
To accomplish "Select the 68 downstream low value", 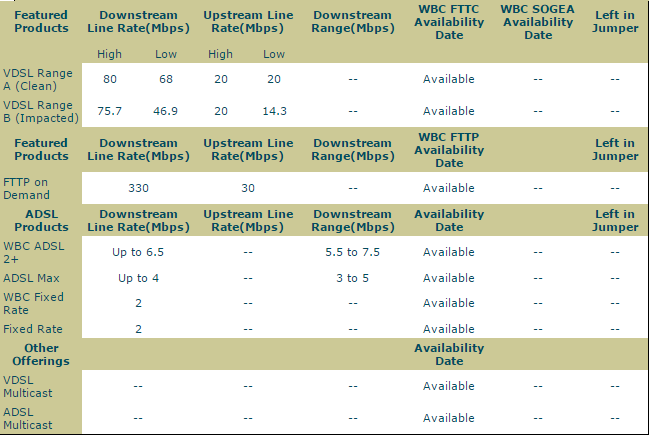I will 166,79.
